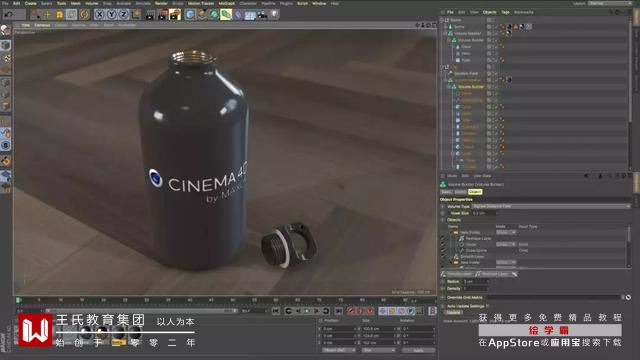Image resolution: width=640 pixels, height=360 pixels.
Task: Open Mode dropdown of first New Folder row
Action: pos(506,232)
